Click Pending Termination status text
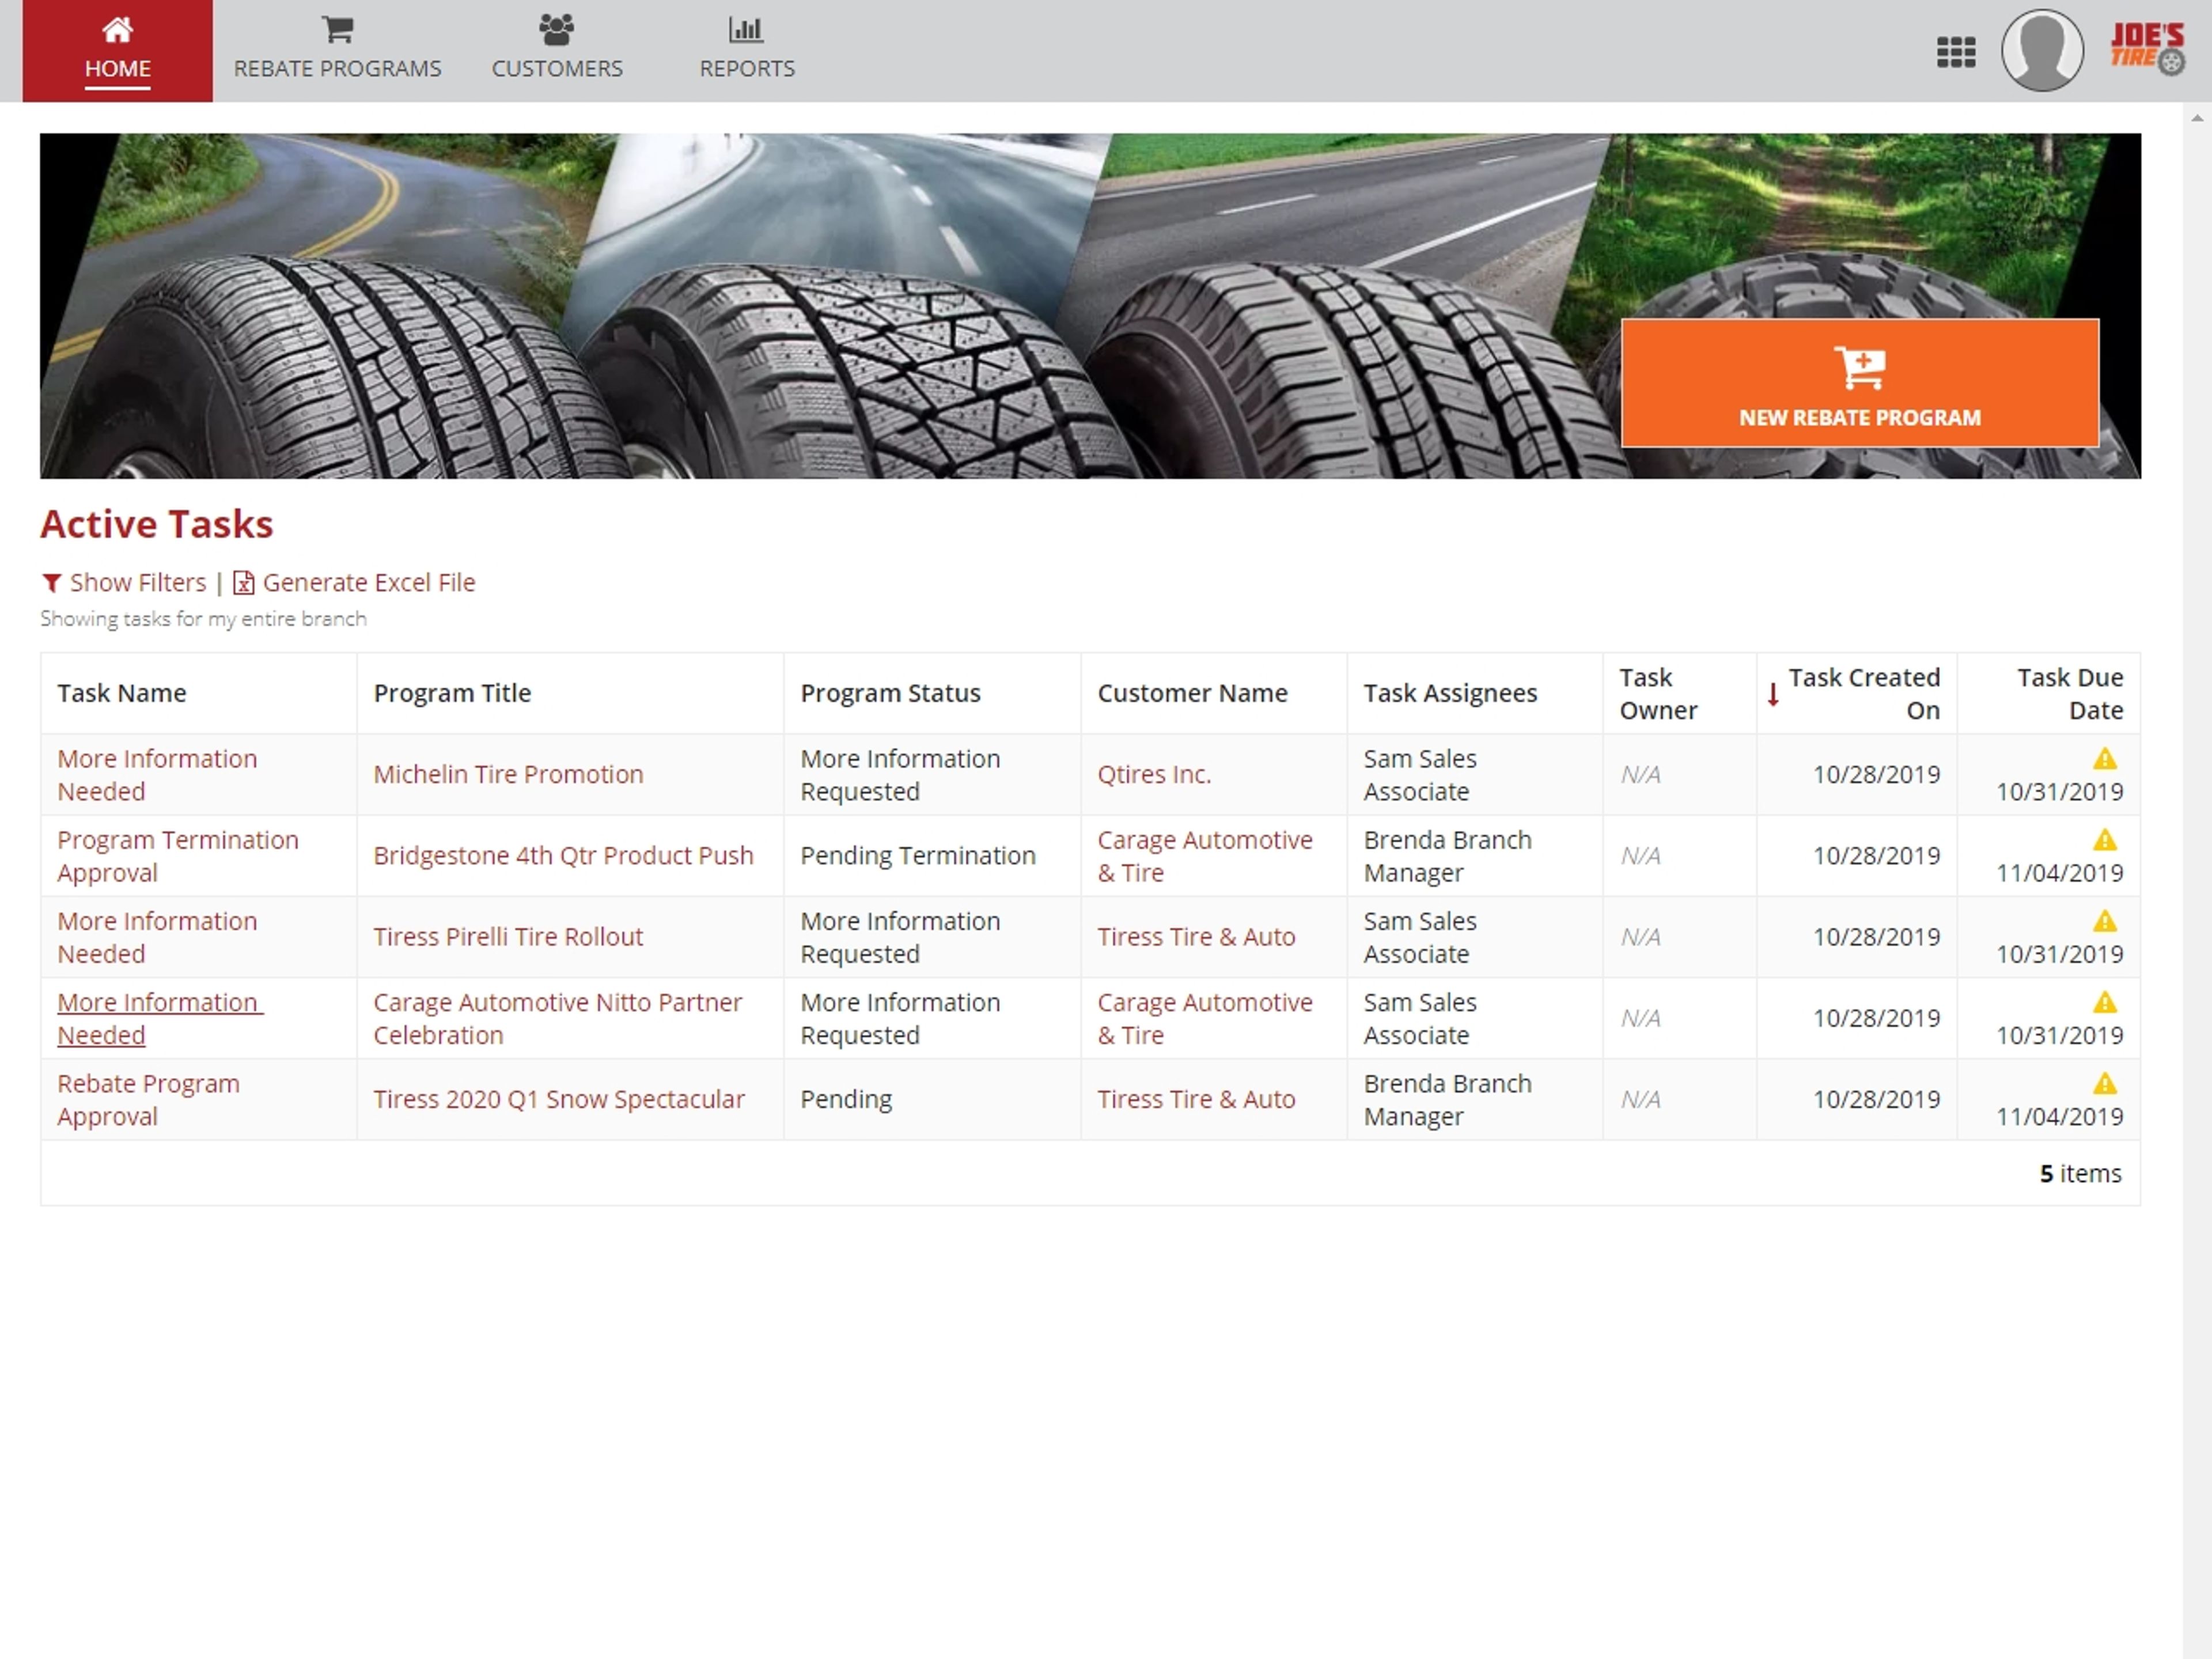Screen dimensions: 2212x1659 pyautogui.click(x=917, y=855)
